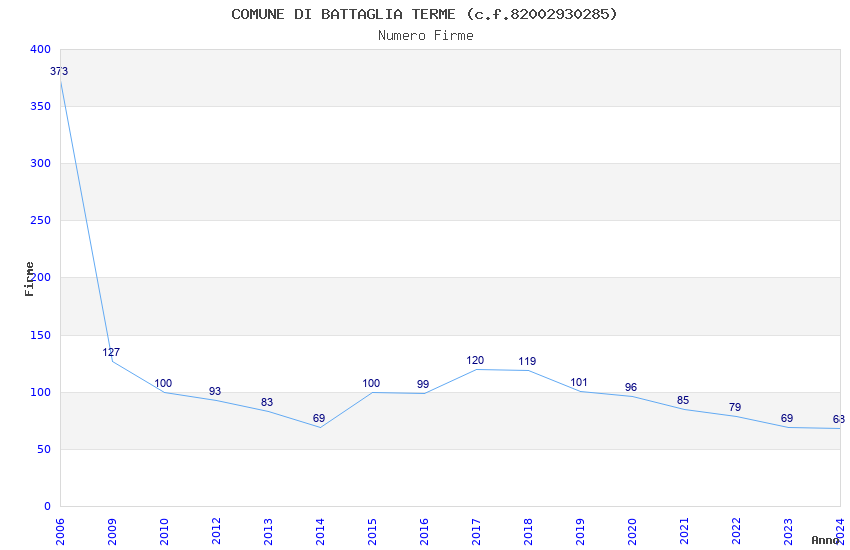Viewport: 850px width, 550px height.
Task: Select x-axis year label 2015
Action: pos(372,531)
